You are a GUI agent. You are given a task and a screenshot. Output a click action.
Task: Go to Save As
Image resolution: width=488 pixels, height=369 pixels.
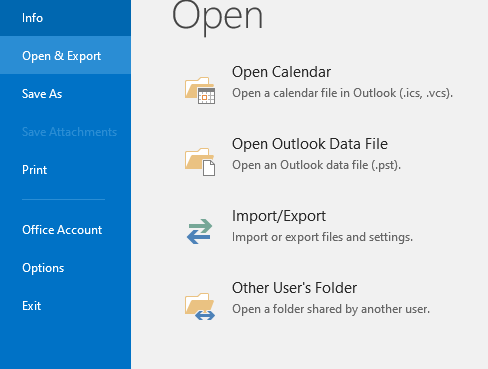coord(65,94)
